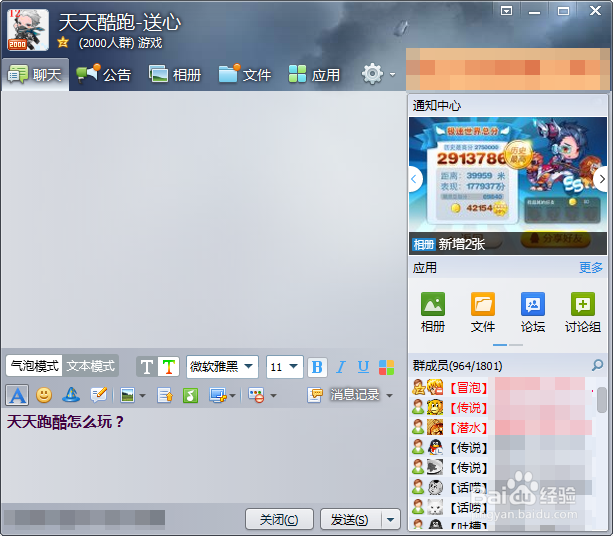The height and width of the screenshot is (536, 613).
Task: Show previous notification banner slide
Action: [414, 179]
